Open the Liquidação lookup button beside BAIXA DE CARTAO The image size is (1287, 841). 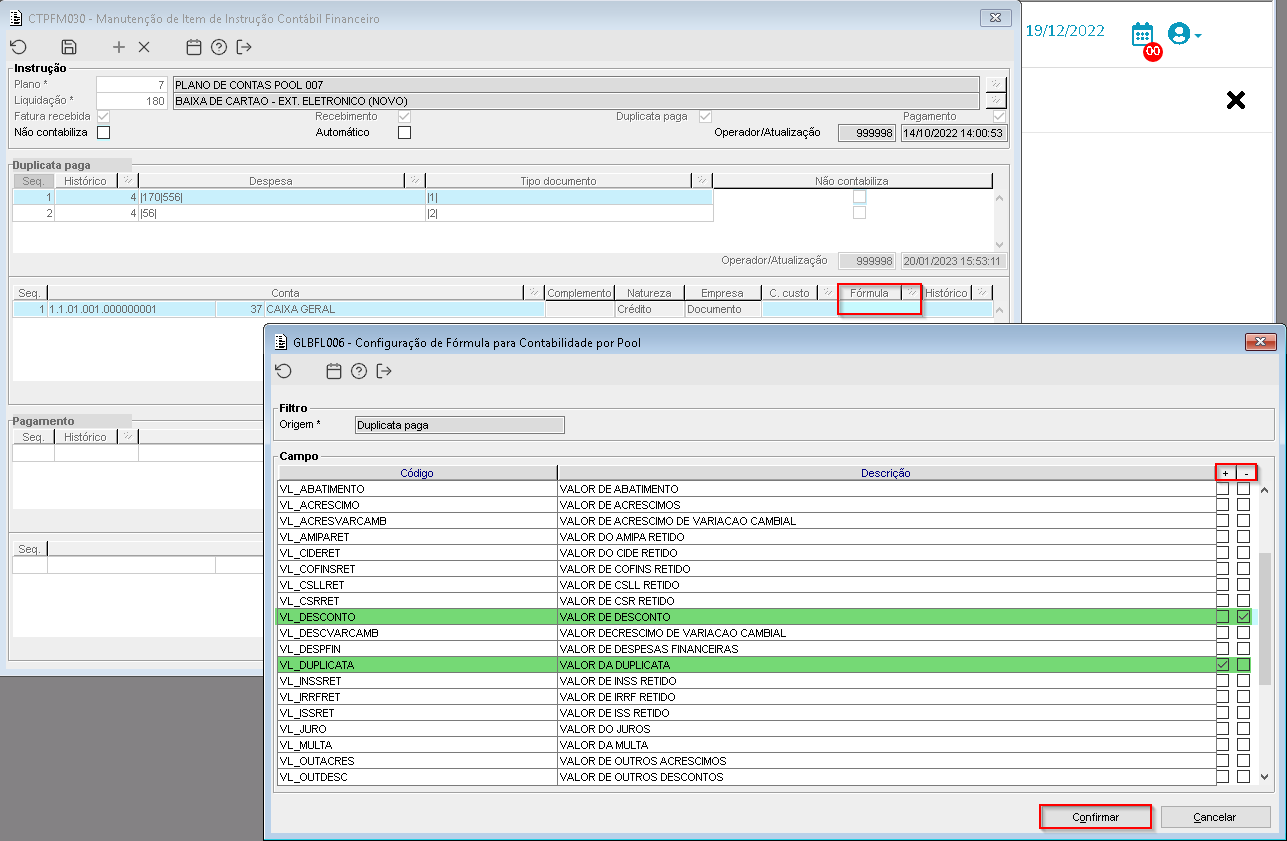tap(995, 101)
